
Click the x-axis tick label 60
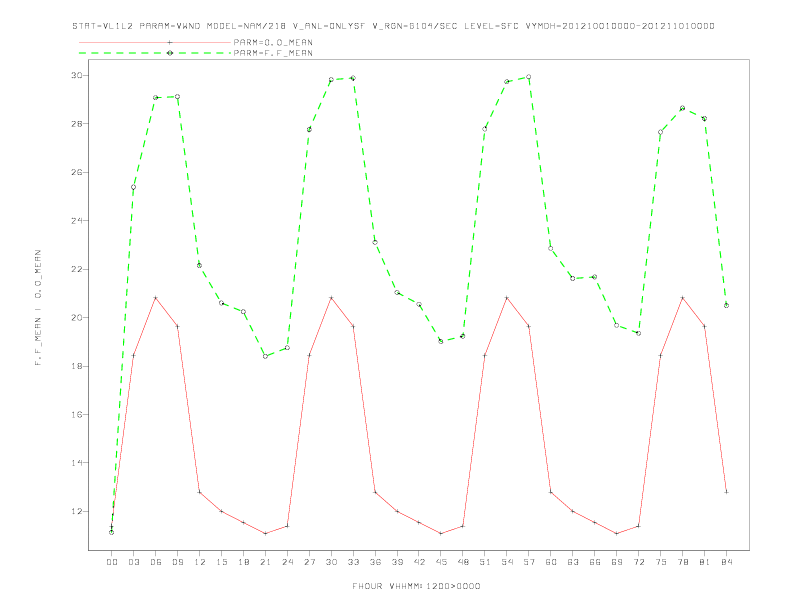[x=551, y=562]
